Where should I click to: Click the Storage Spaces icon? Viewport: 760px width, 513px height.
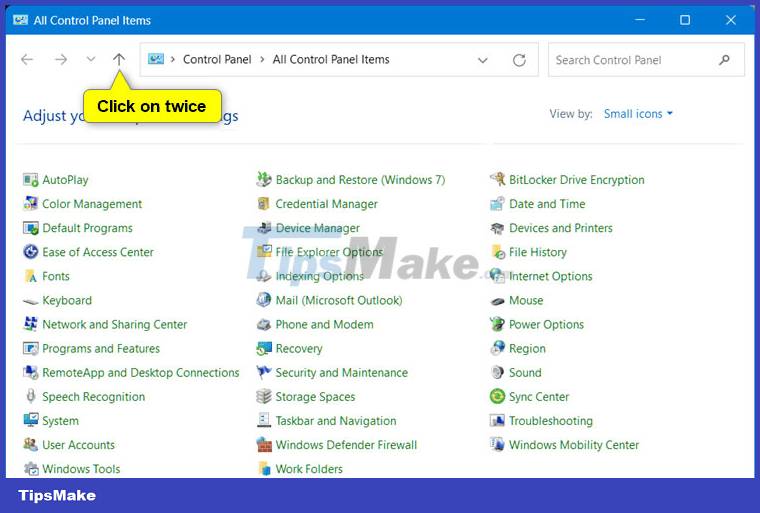(264, 396)
